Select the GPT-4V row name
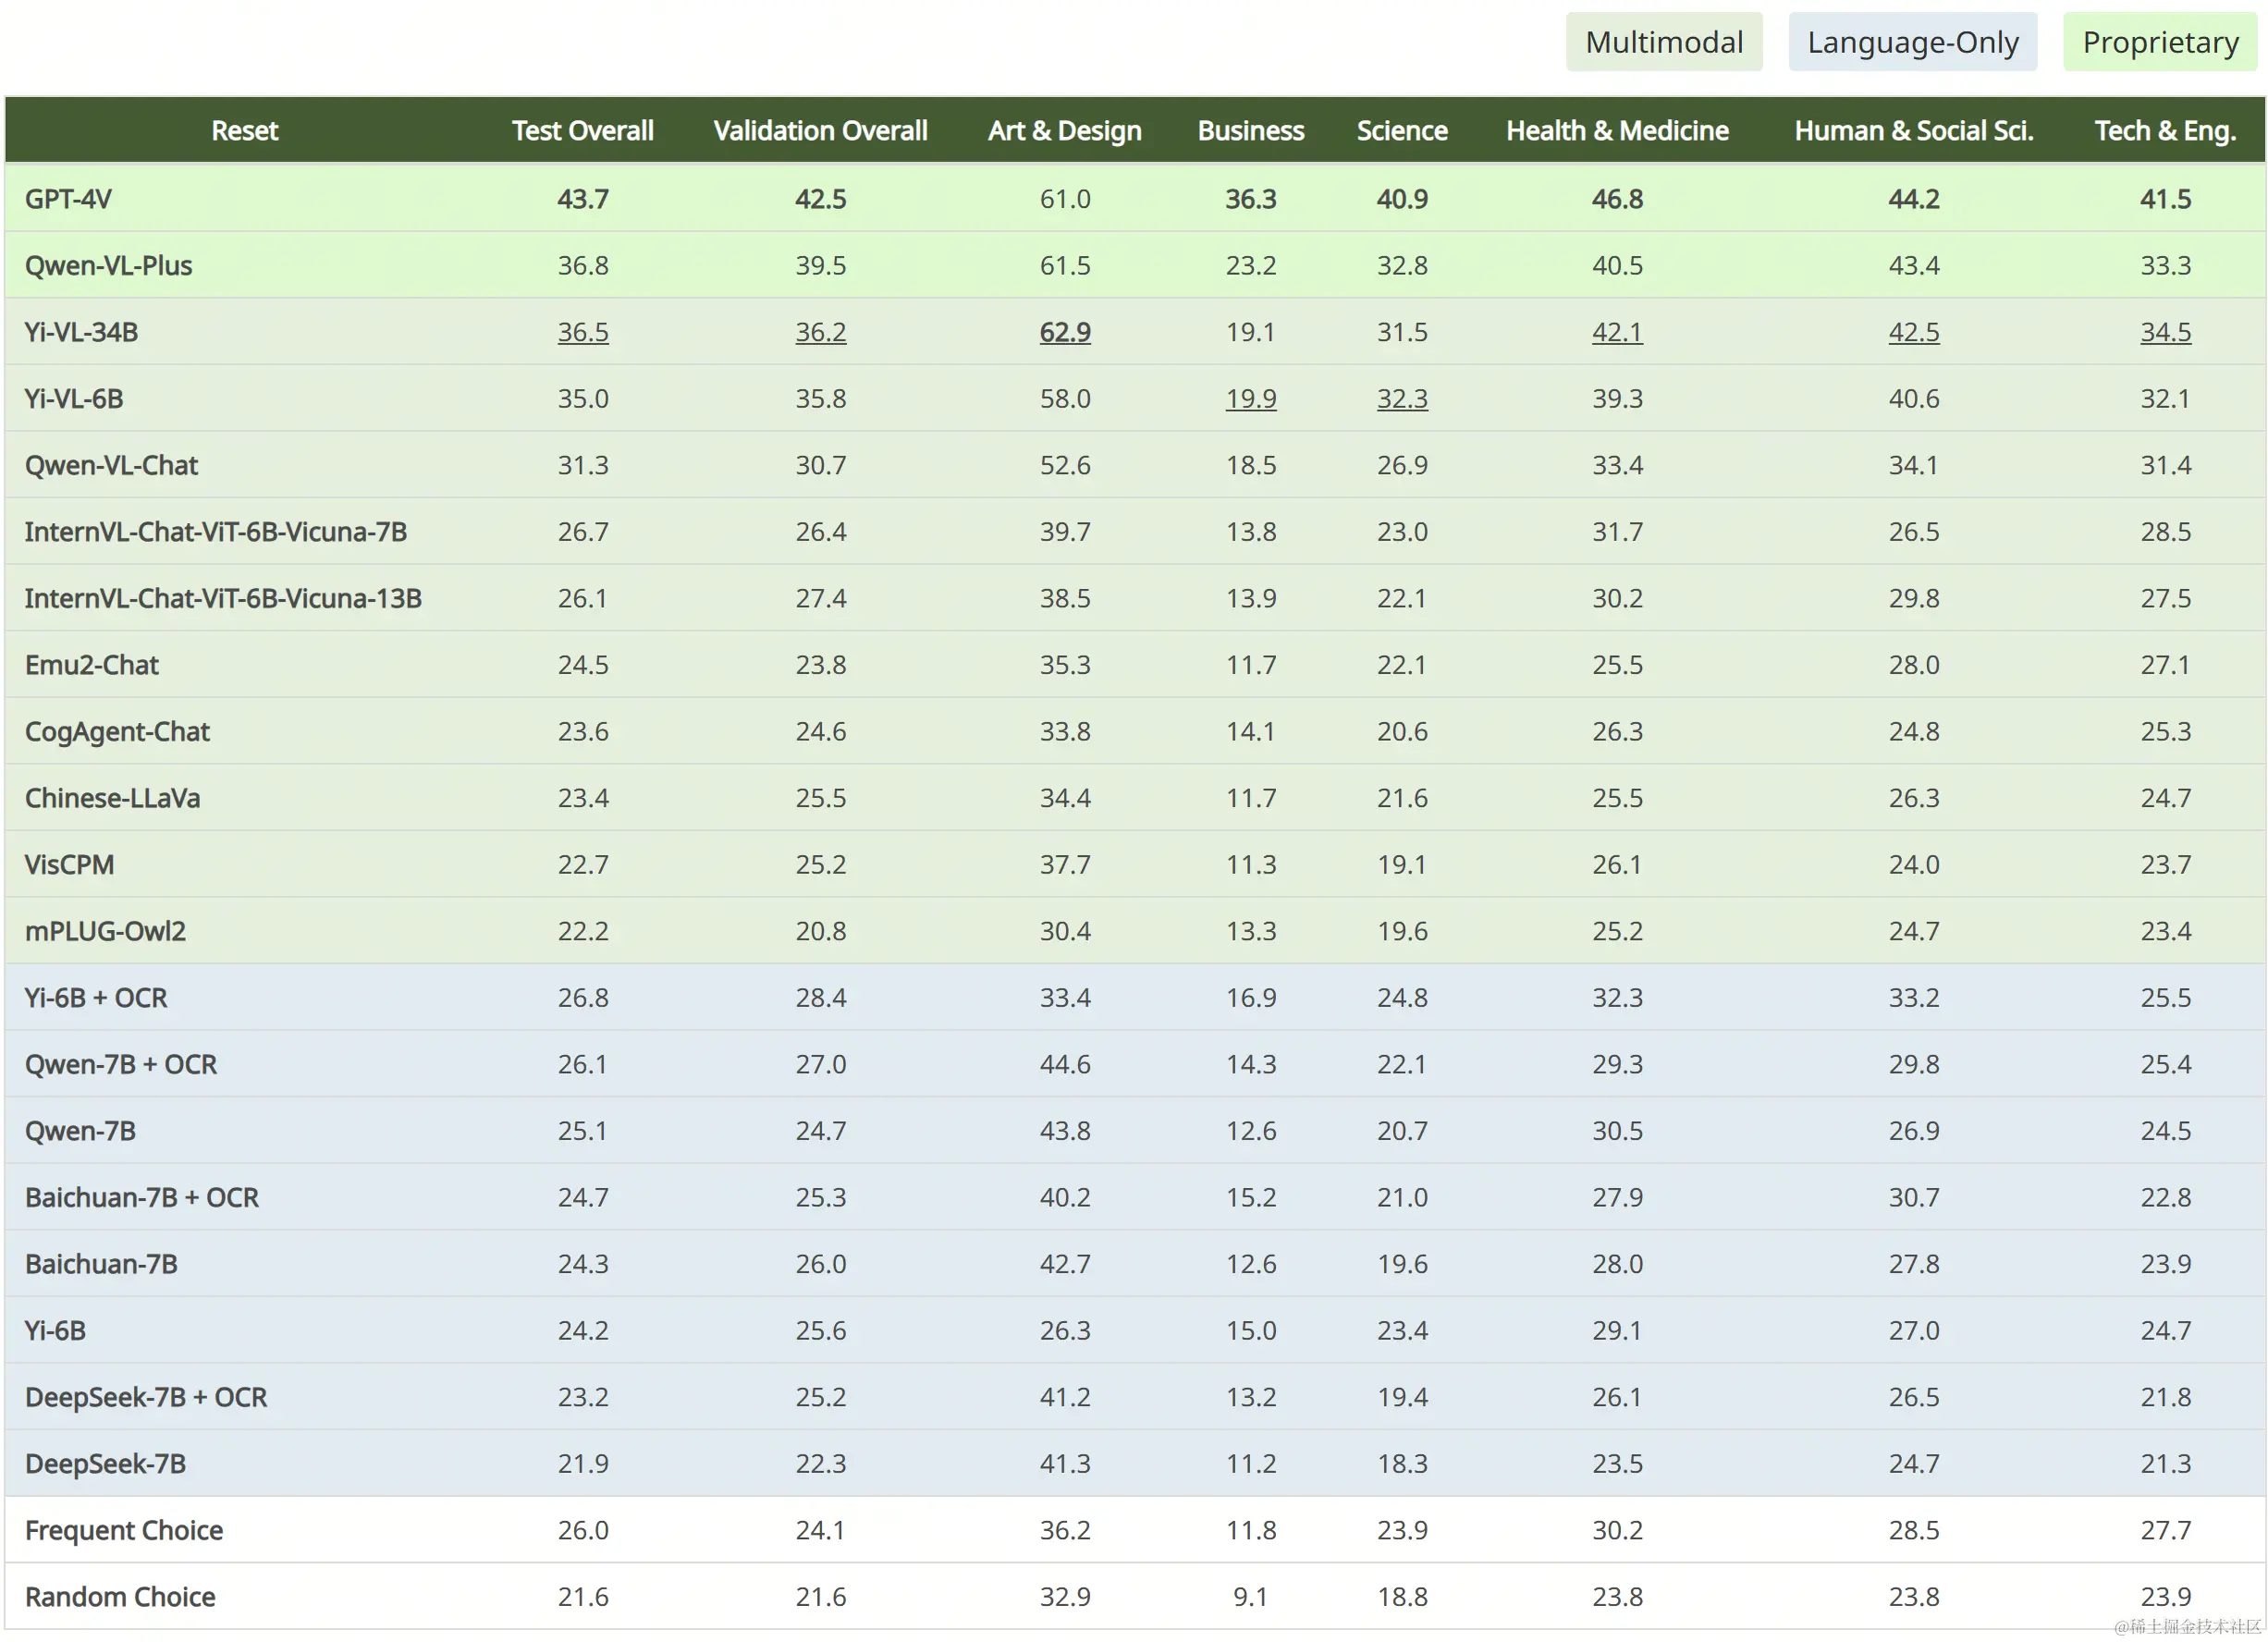Viewport: 2268px width, 1642px height. [x=68, y=199]
